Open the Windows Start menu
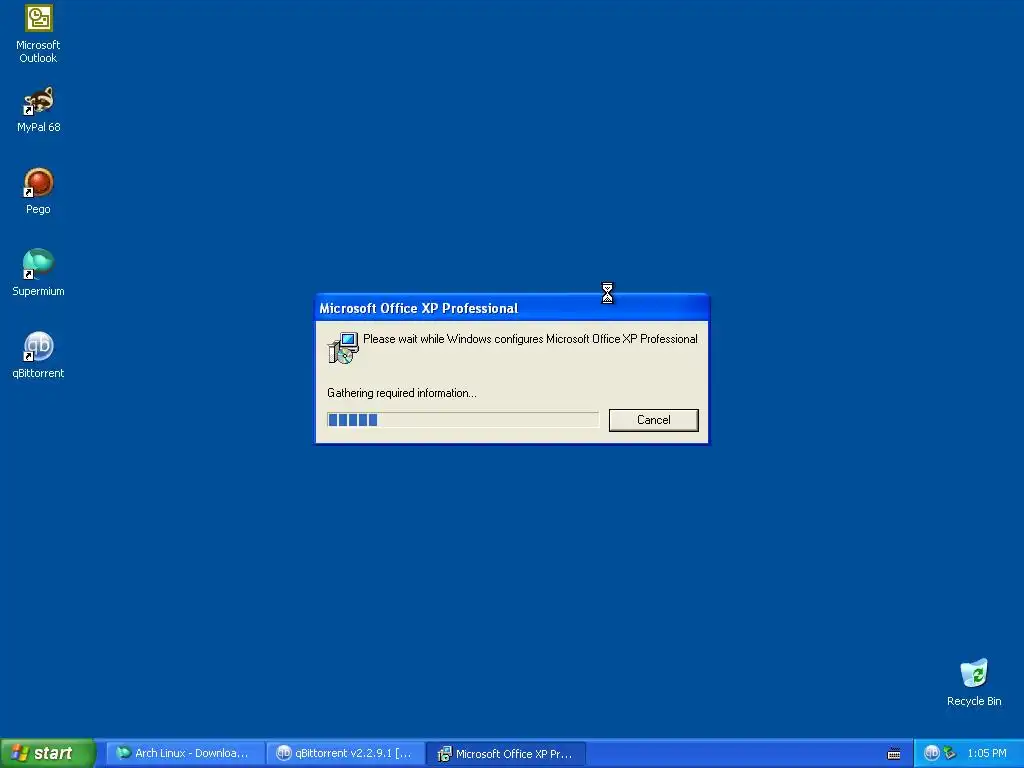This screenshot has width=1024, height=768. pos(47,753)
